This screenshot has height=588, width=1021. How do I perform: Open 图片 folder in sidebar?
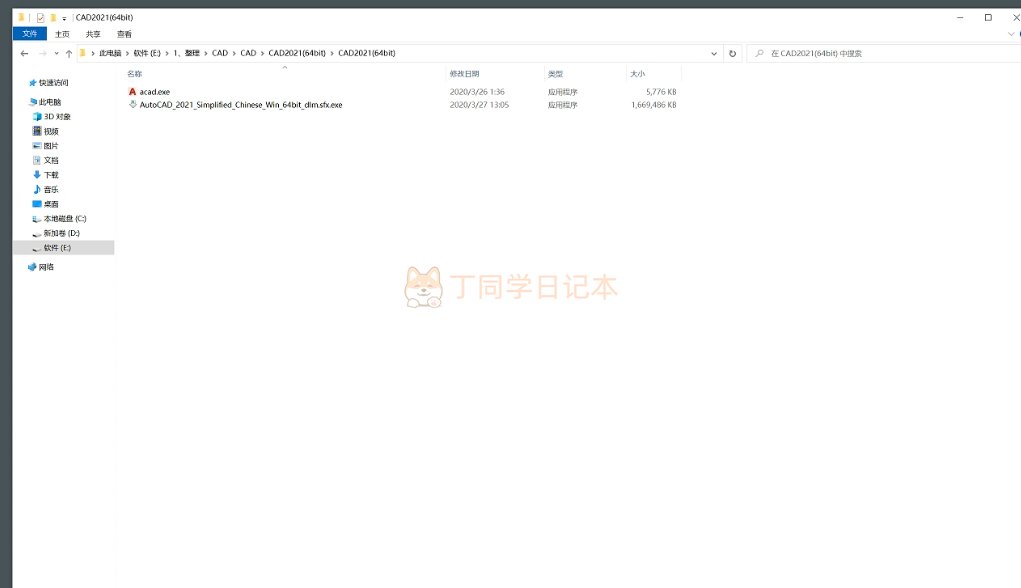pos(51,146)
